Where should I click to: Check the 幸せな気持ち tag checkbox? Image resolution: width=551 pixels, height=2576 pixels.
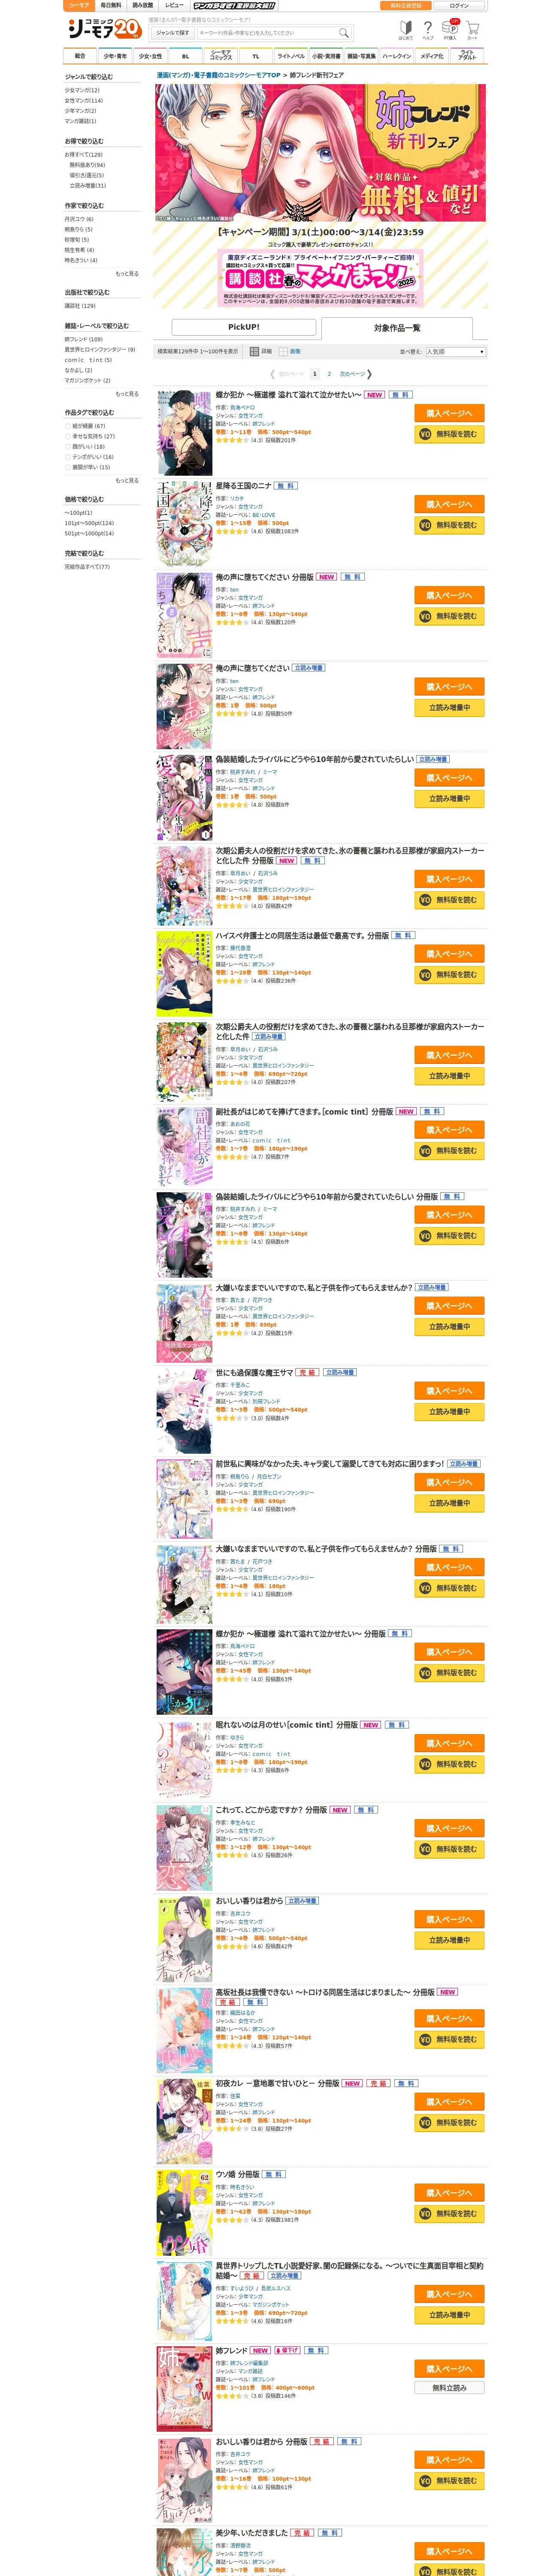click(x=67, y=436)
